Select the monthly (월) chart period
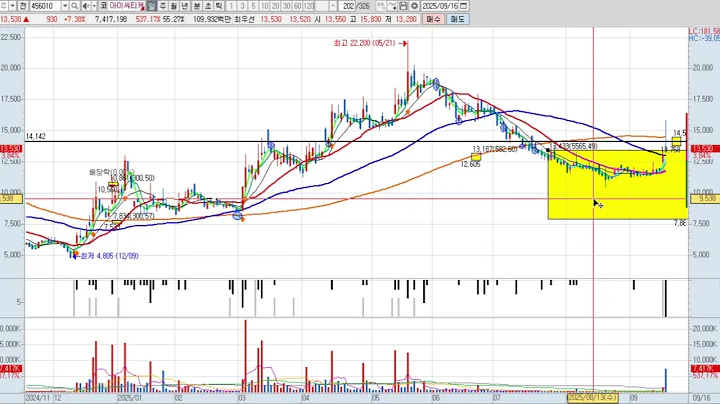 [174, 6]
